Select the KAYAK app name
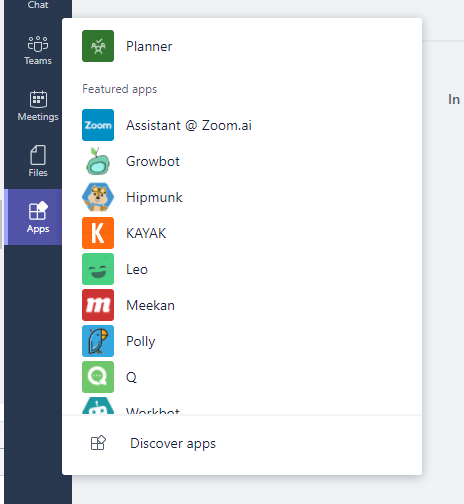Screen dimensions: 464x504 146,233
